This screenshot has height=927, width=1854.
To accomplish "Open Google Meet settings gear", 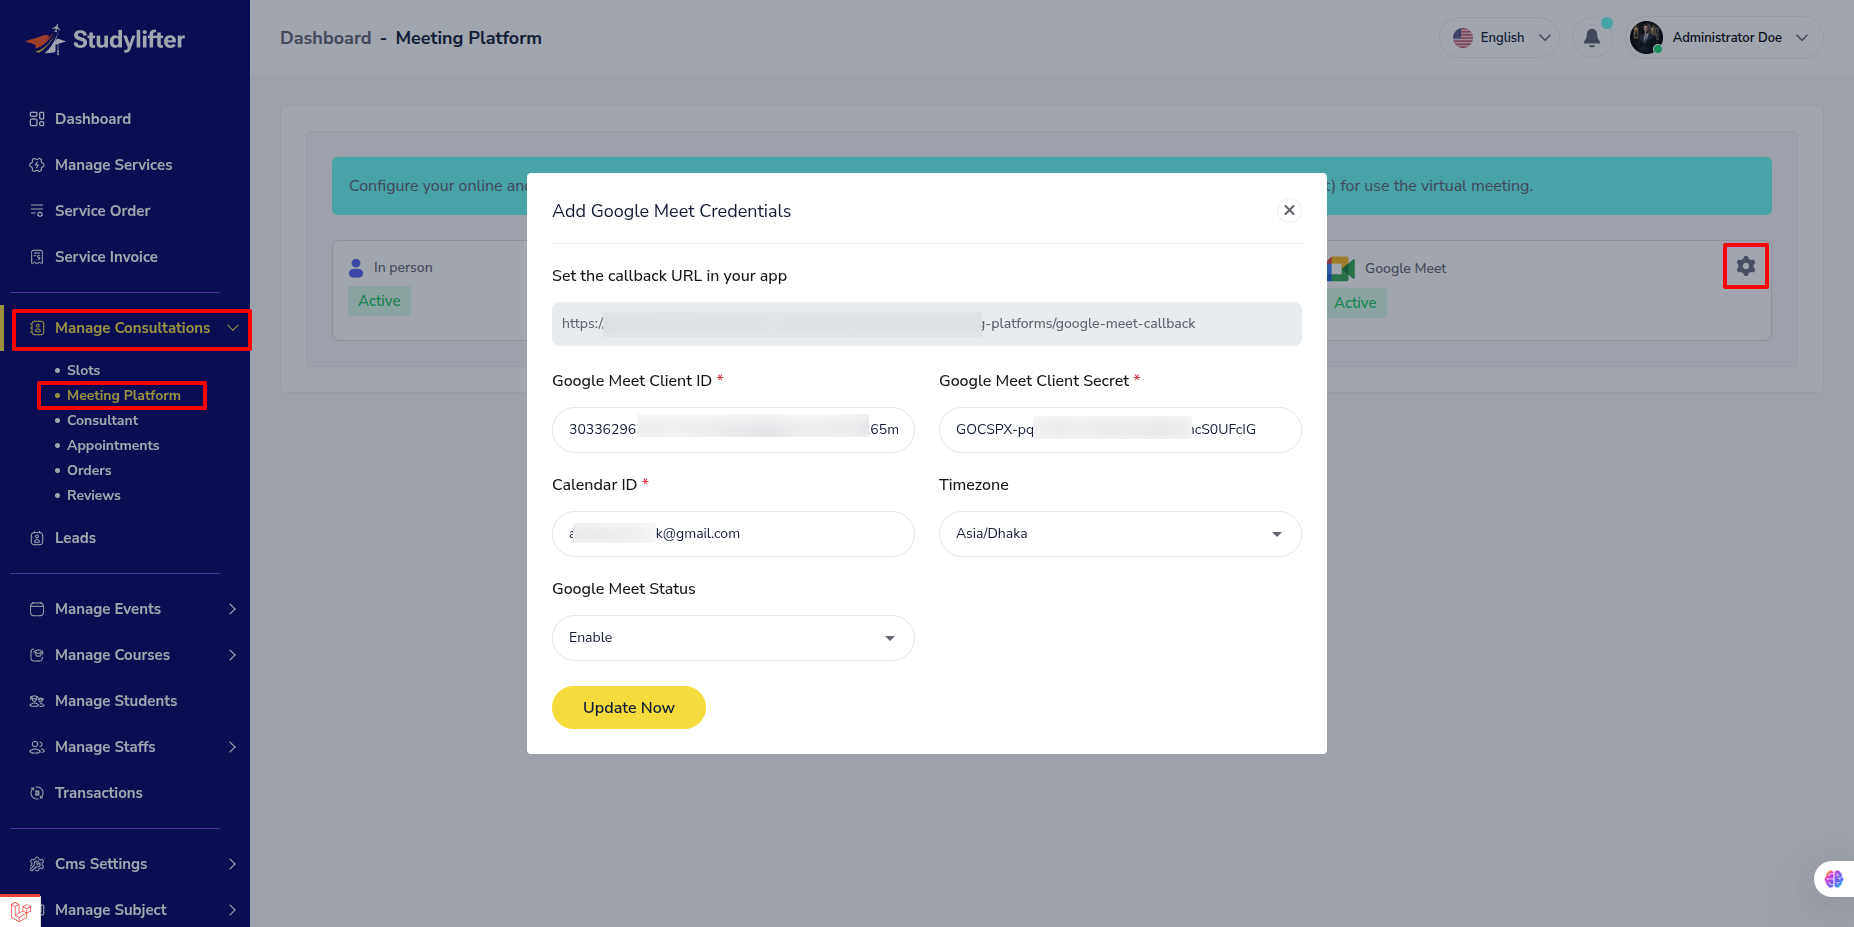I will (x=1746, y=266).
